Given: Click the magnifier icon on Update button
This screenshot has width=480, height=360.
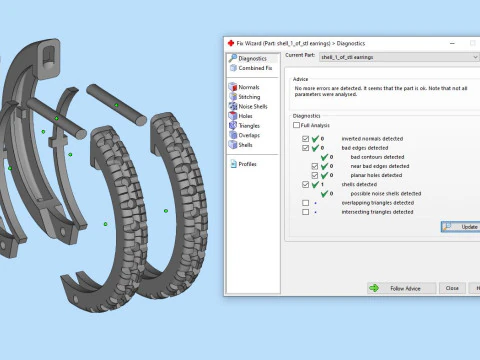Looking at the screenshot, I should click(x=447, y=227).
